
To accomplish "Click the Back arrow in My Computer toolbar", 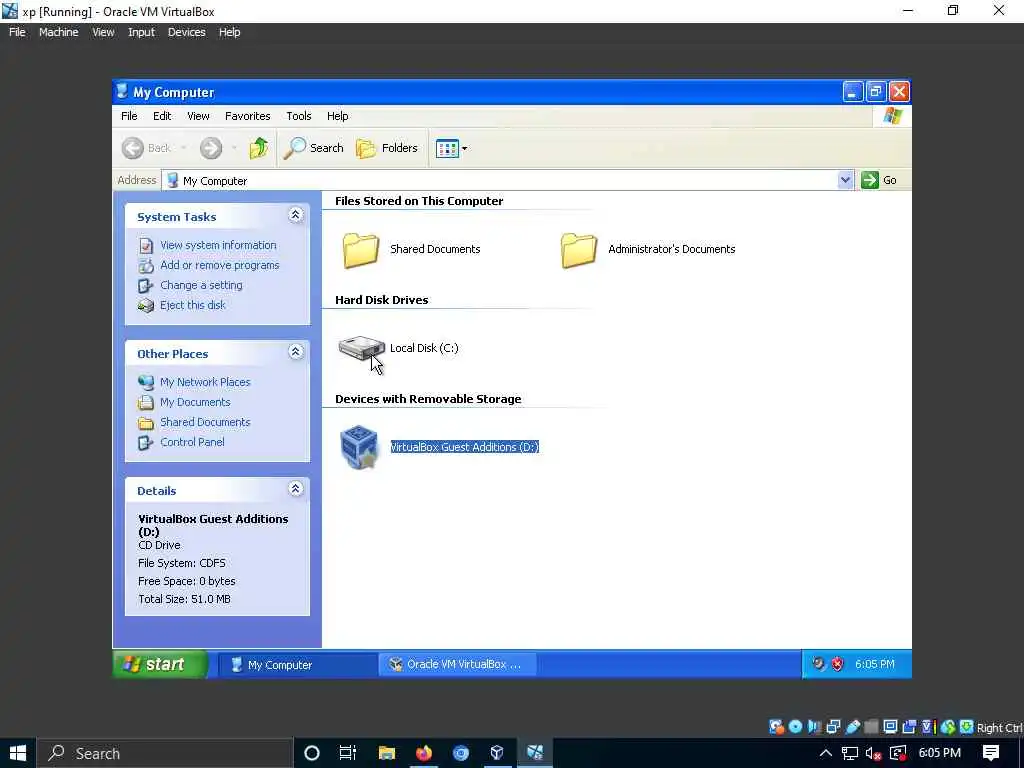I will [x=133, y=148].
